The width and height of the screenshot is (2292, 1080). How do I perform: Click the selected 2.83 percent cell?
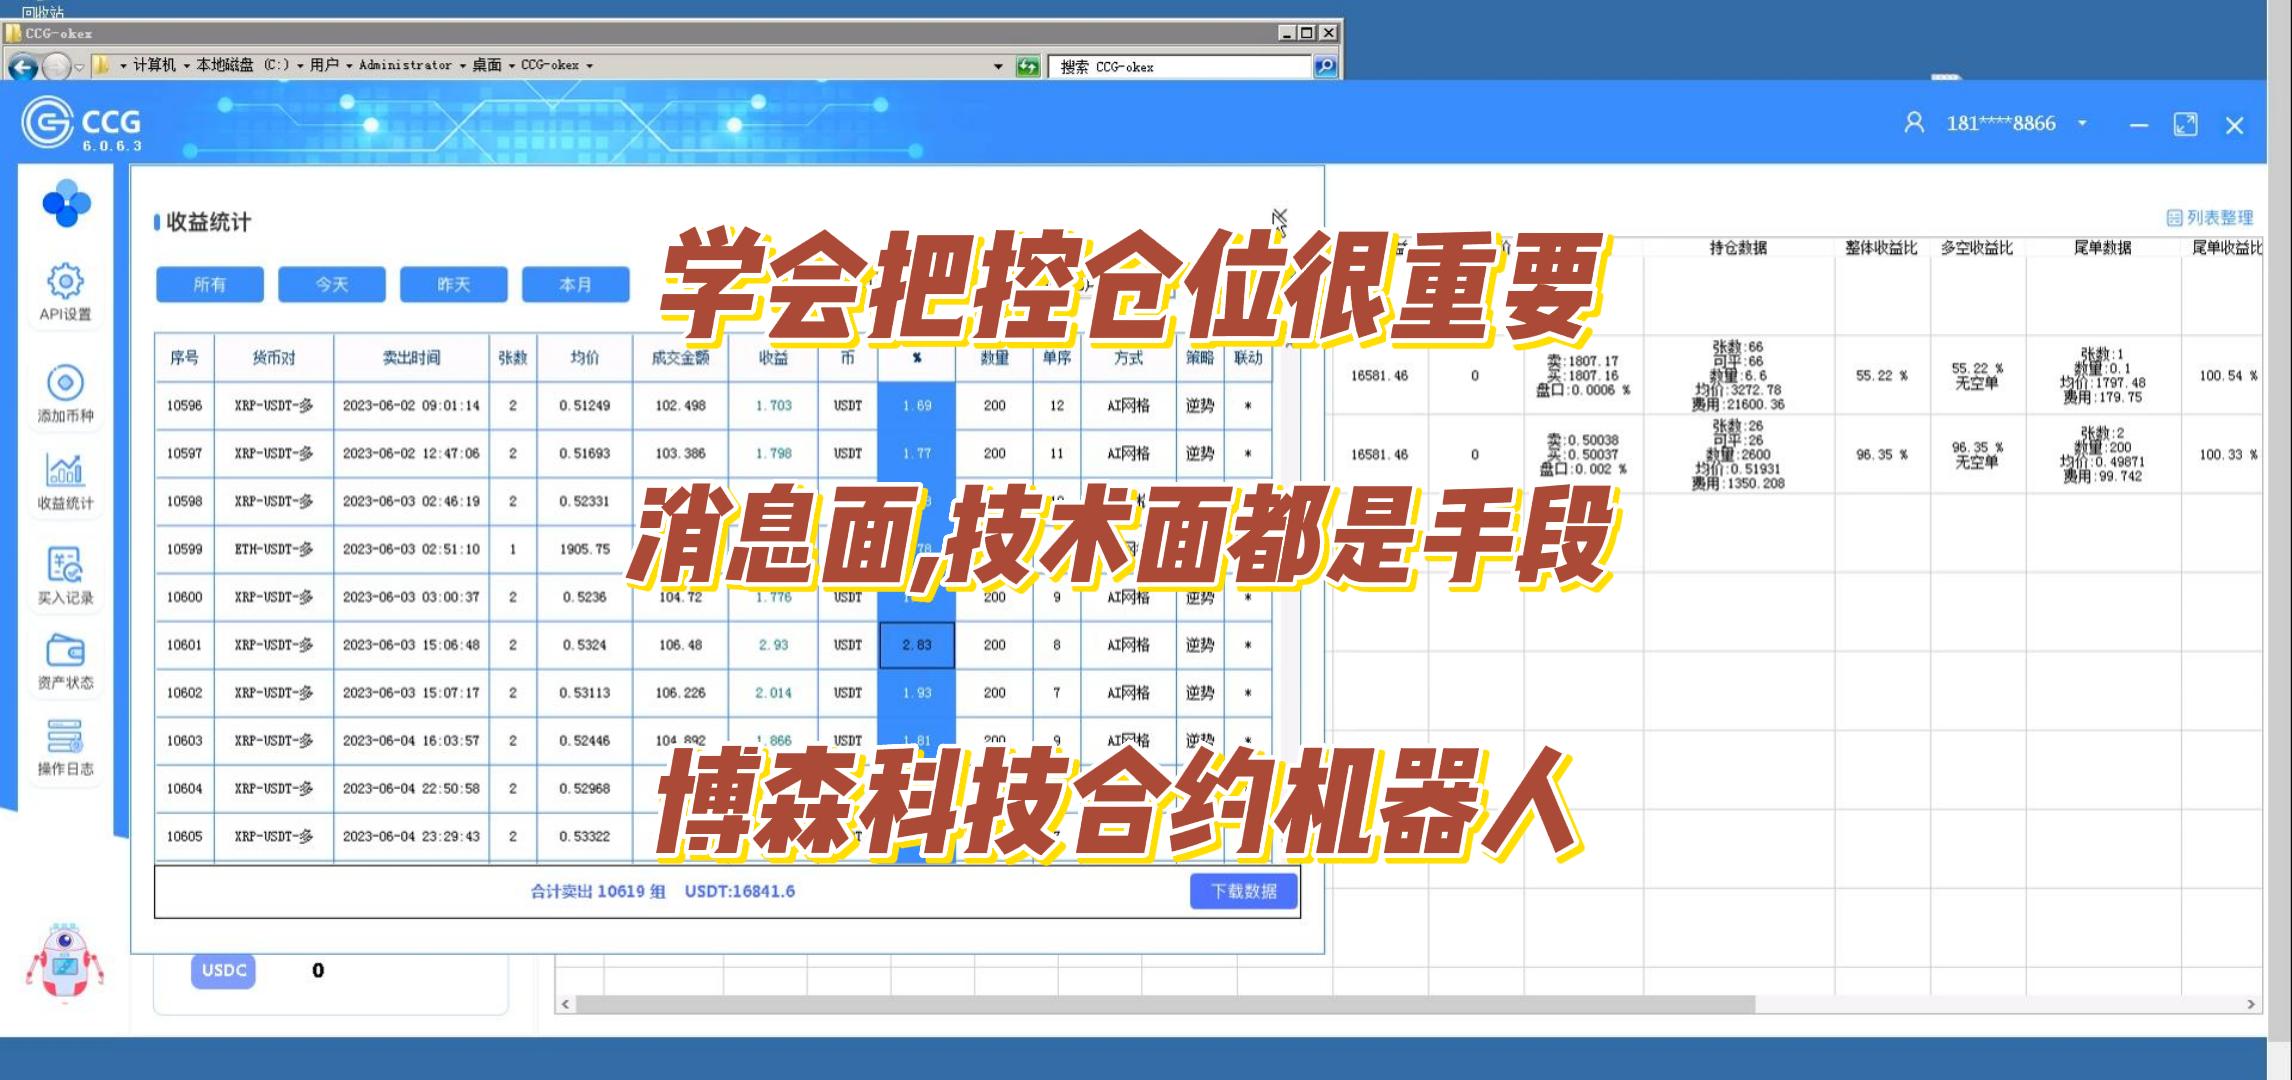coord(917,645)
